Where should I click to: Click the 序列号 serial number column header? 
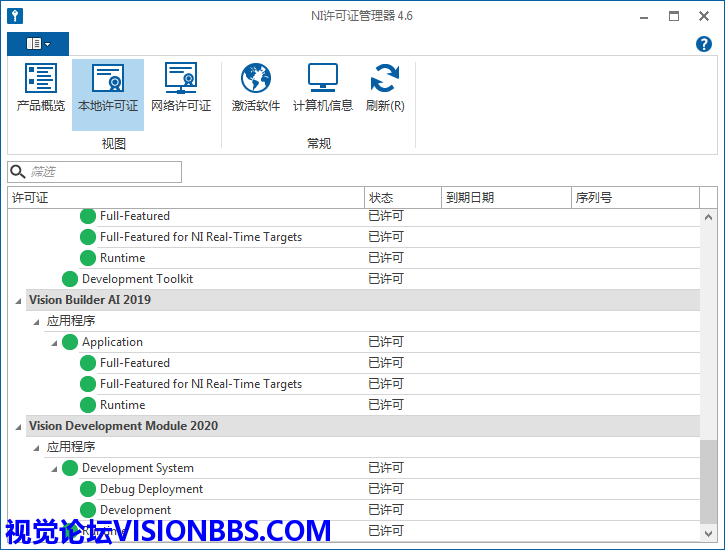[634, 198]
